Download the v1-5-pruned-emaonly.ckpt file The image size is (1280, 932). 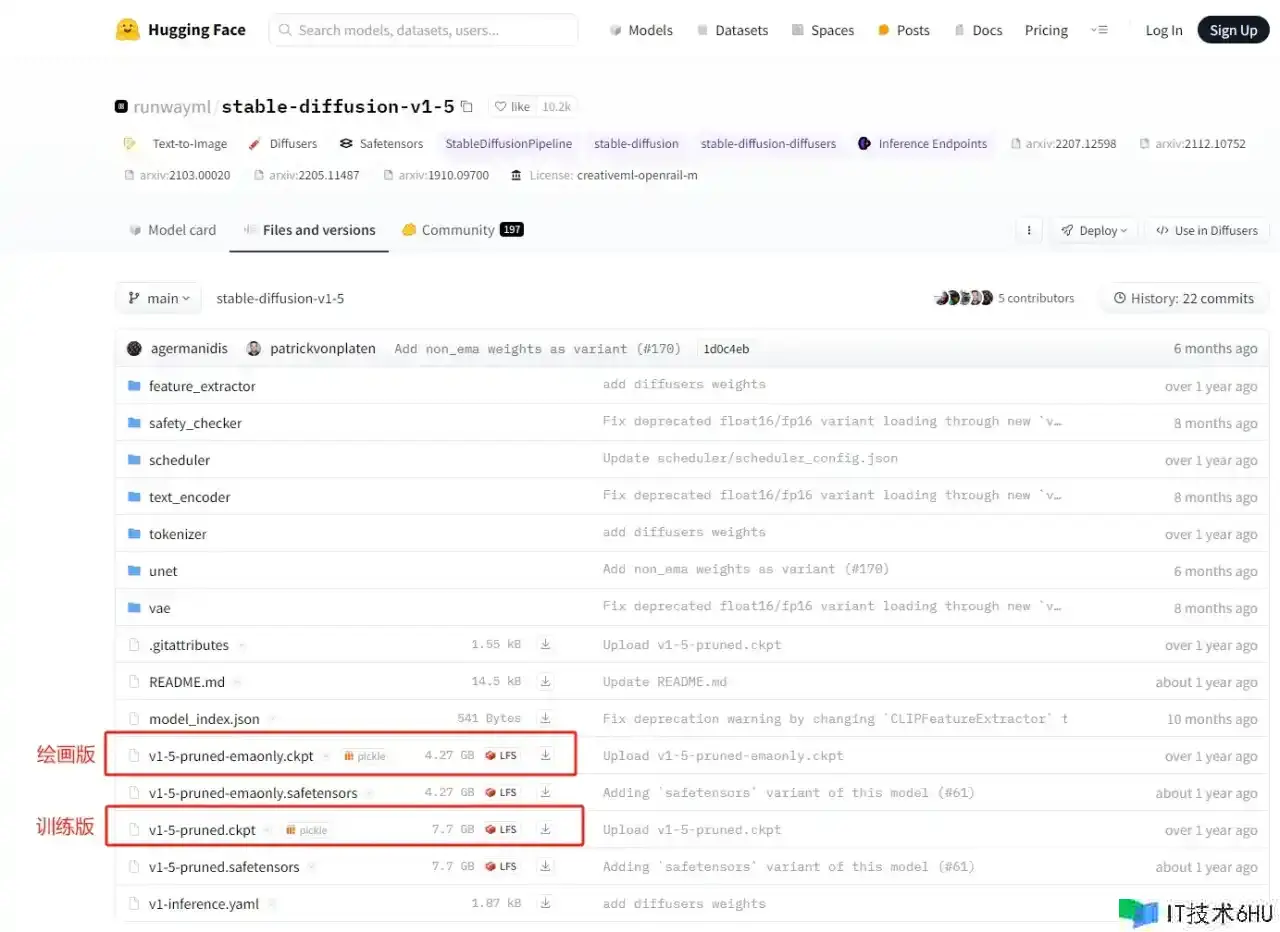[545, 755]
